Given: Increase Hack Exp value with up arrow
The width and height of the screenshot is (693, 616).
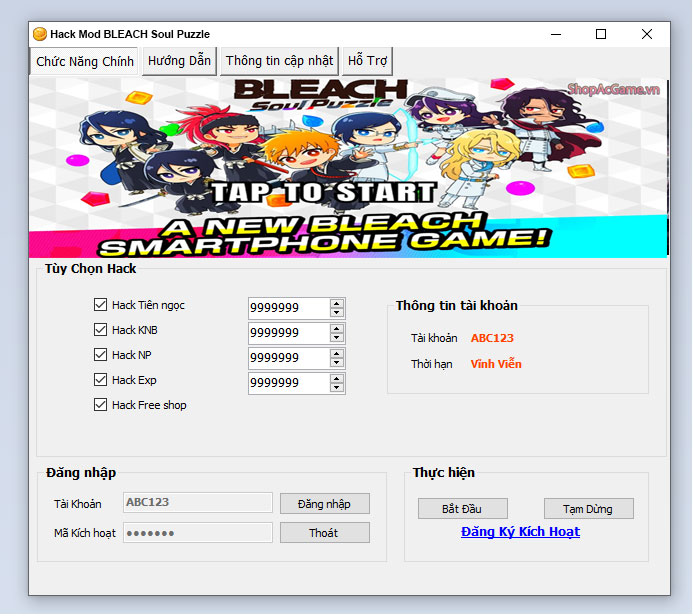Looking at the screenshot, I should [x=337, y=379].
